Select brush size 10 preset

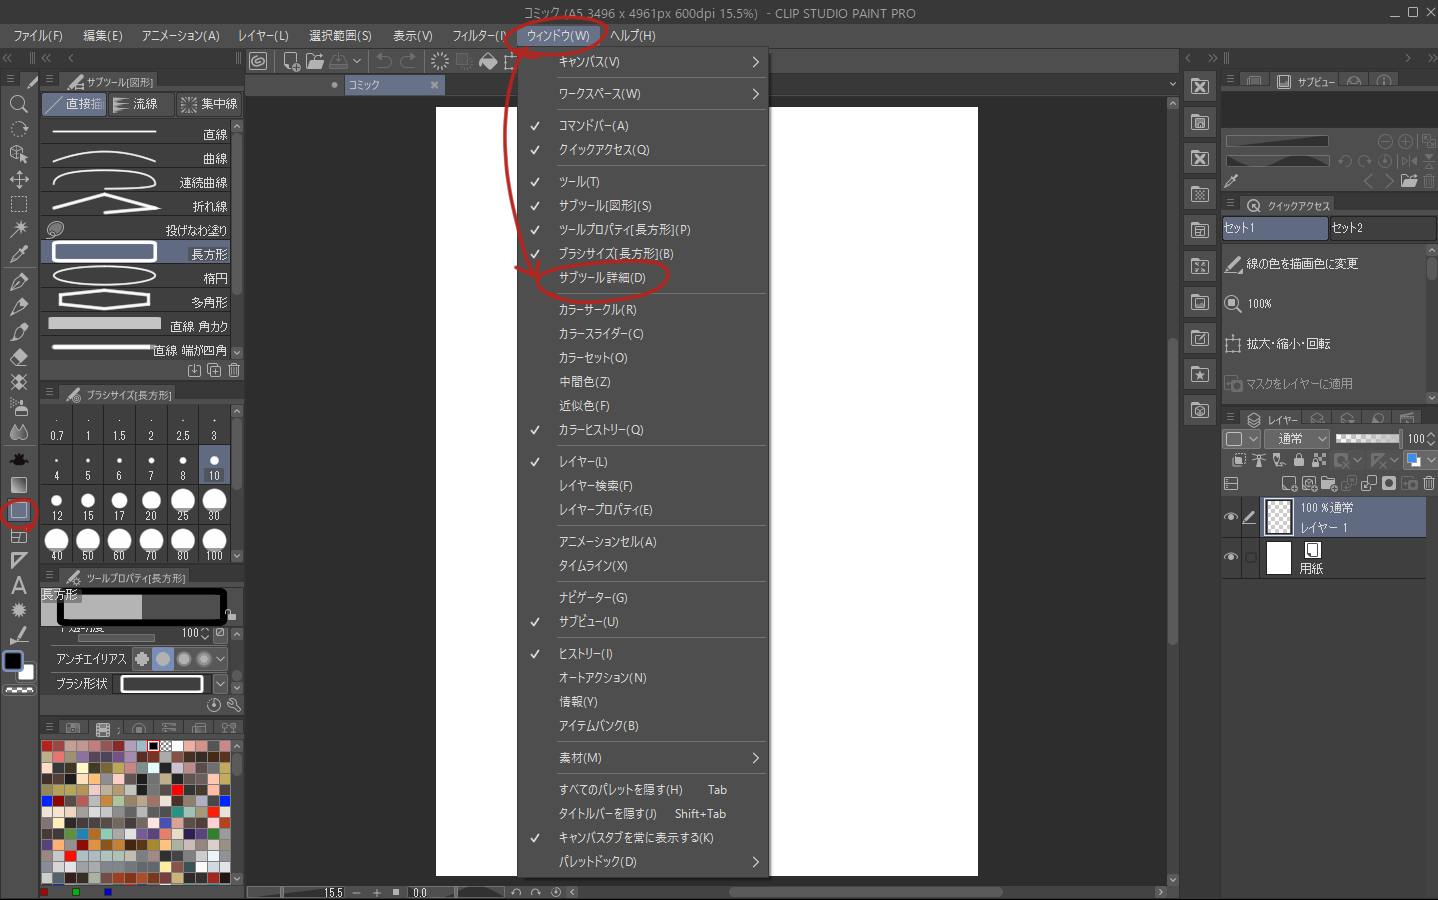(x=214, y=467)
